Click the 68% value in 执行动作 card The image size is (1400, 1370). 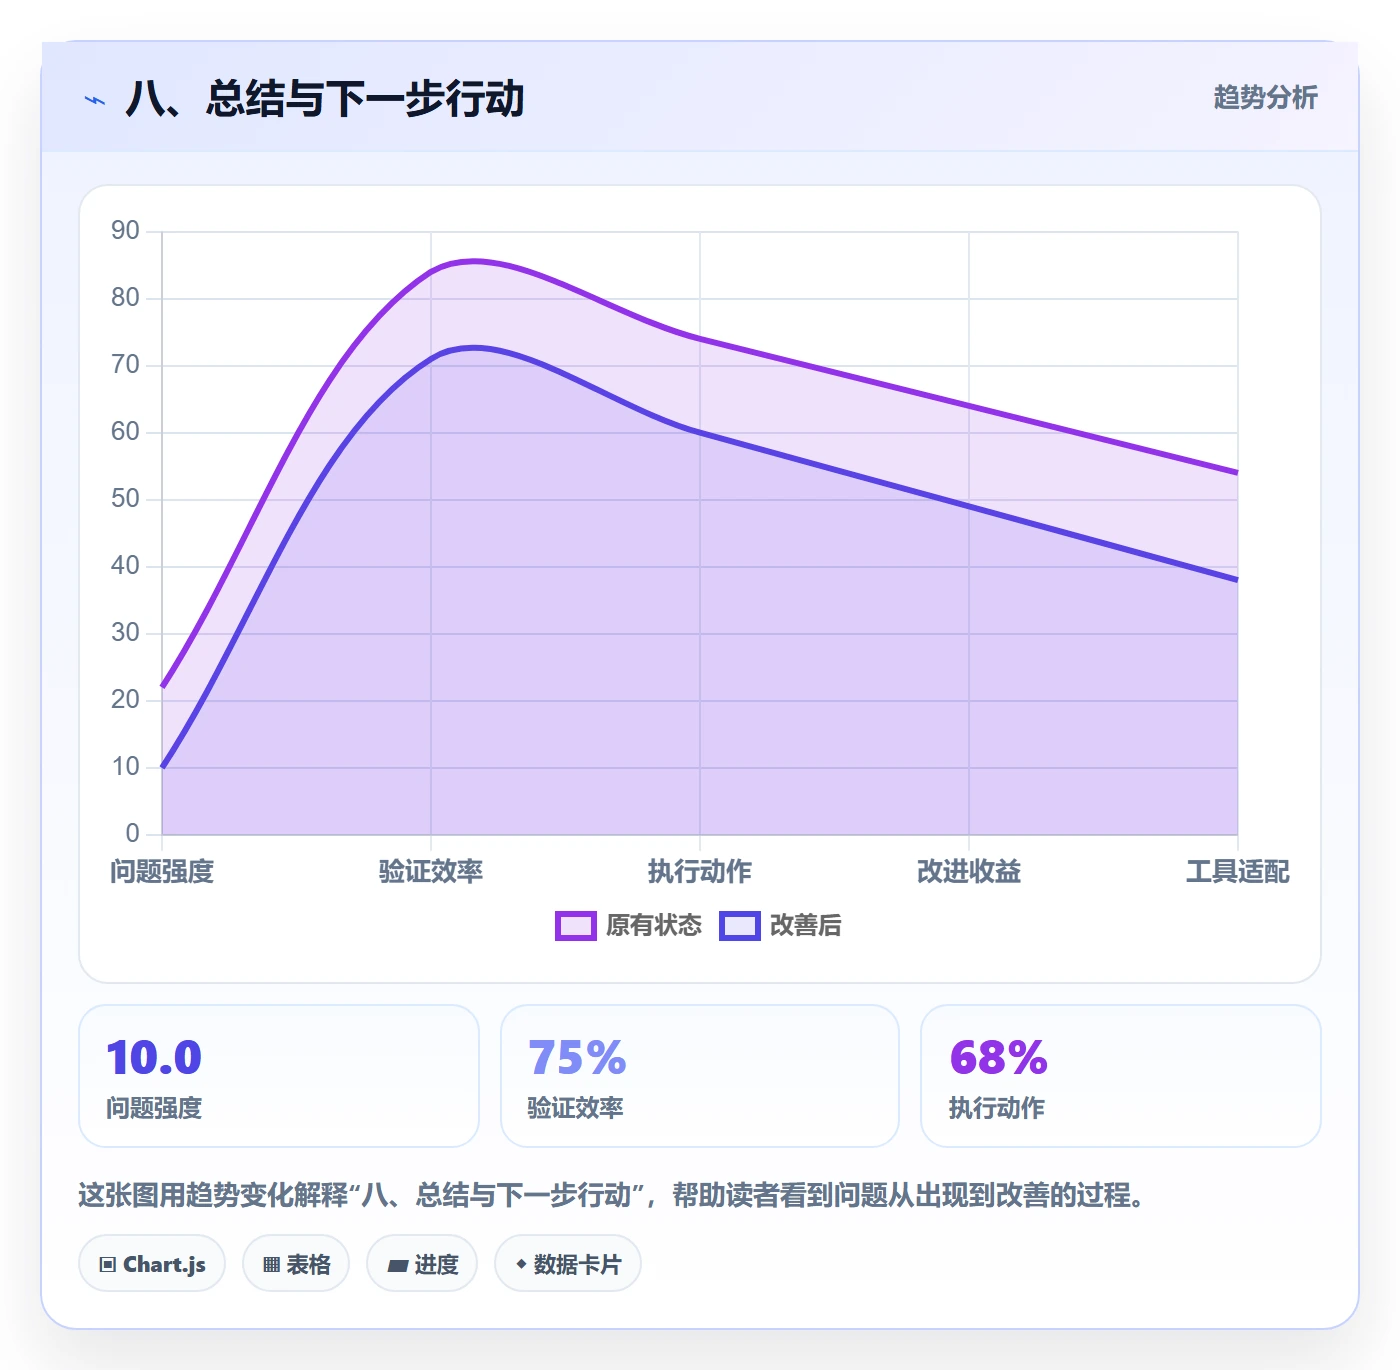tap(998, 1058)
